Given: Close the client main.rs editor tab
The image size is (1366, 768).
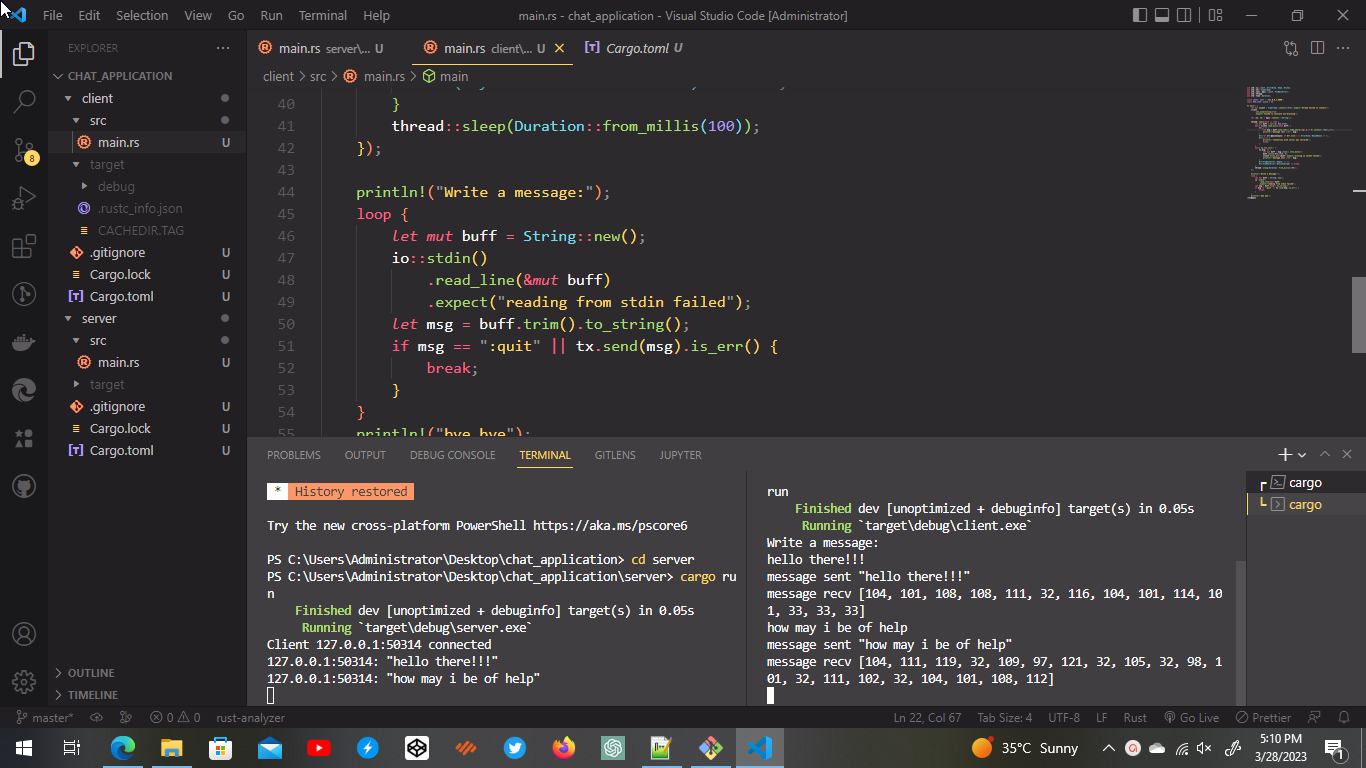Looking at the screenshot, I should click(560, 48).
